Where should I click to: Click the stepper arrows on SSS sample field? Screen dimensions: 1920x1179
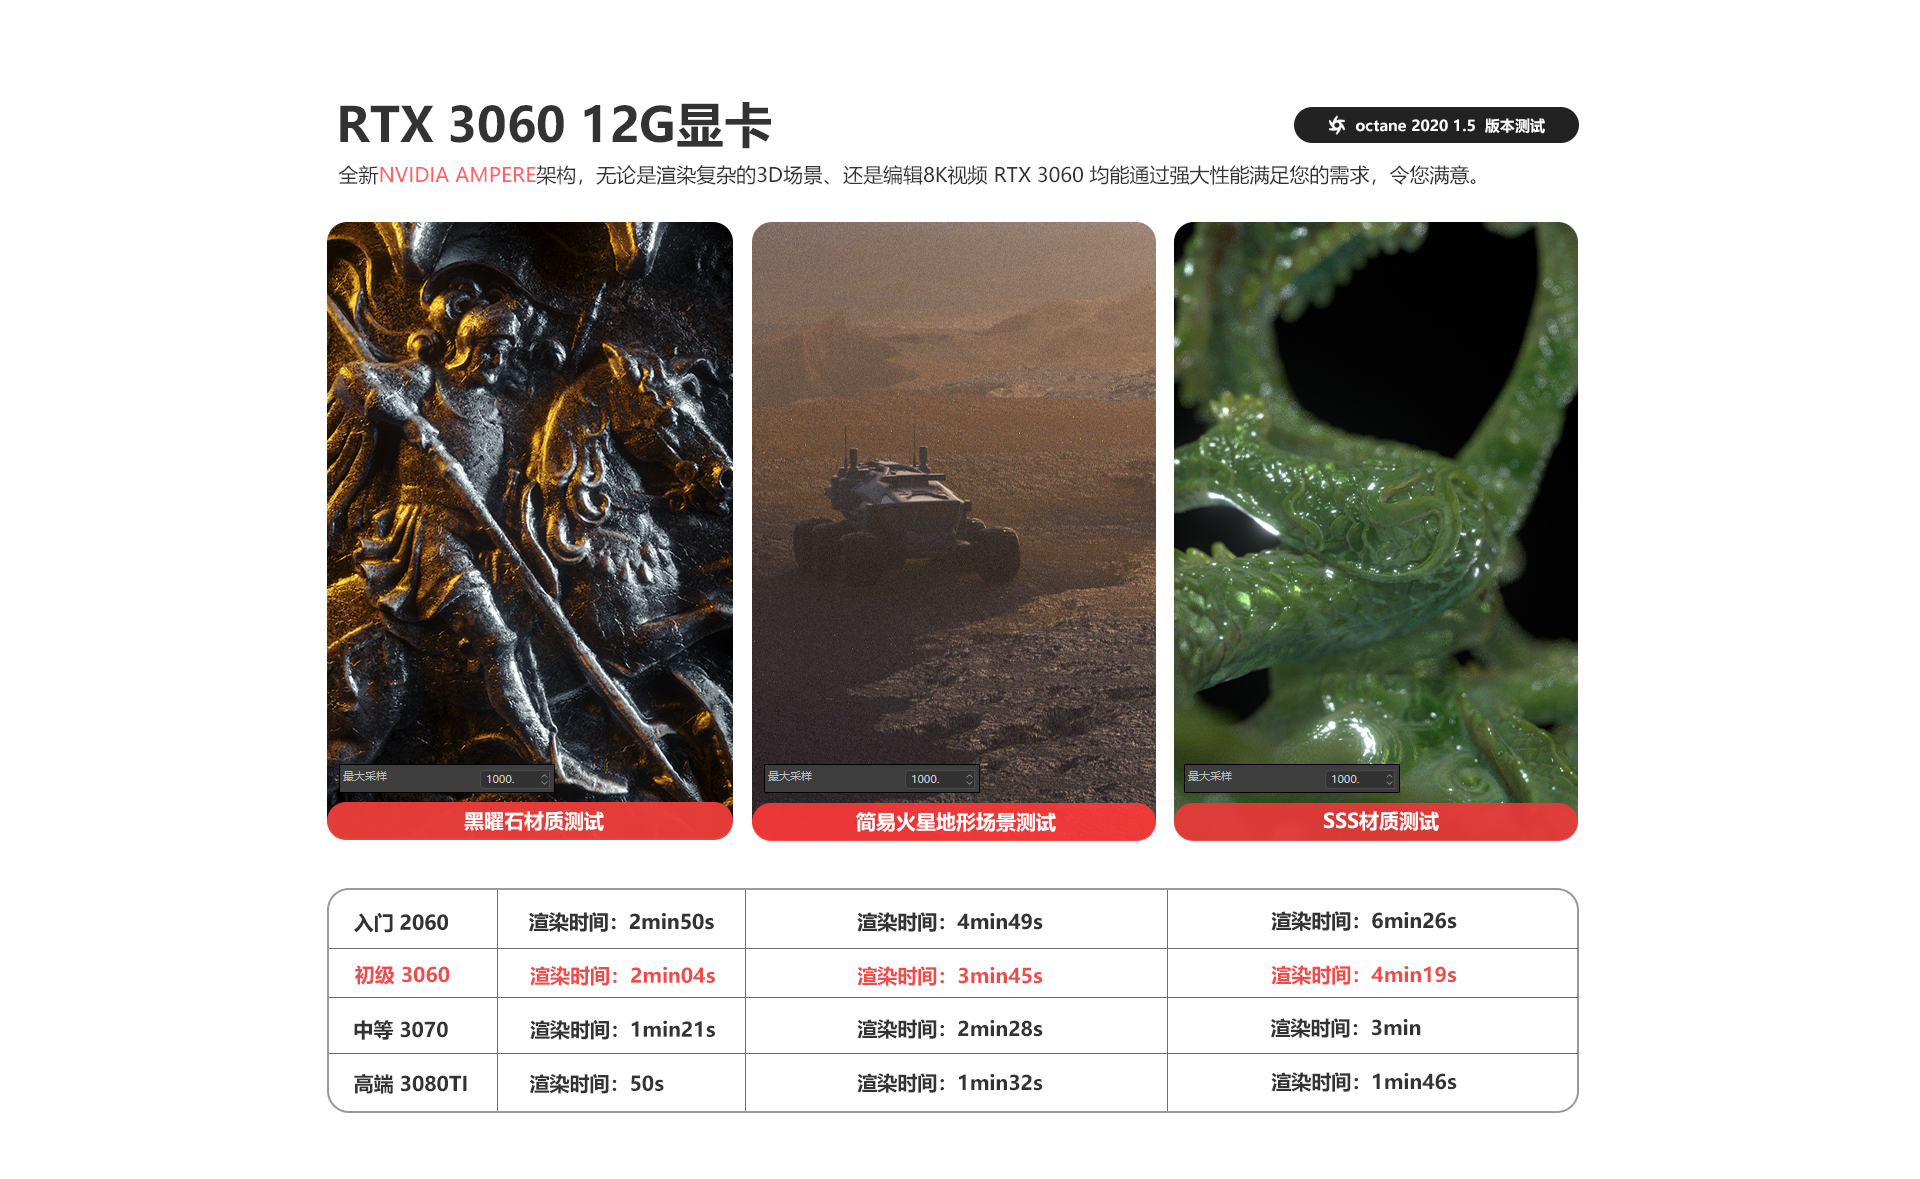coord(1389,779)
